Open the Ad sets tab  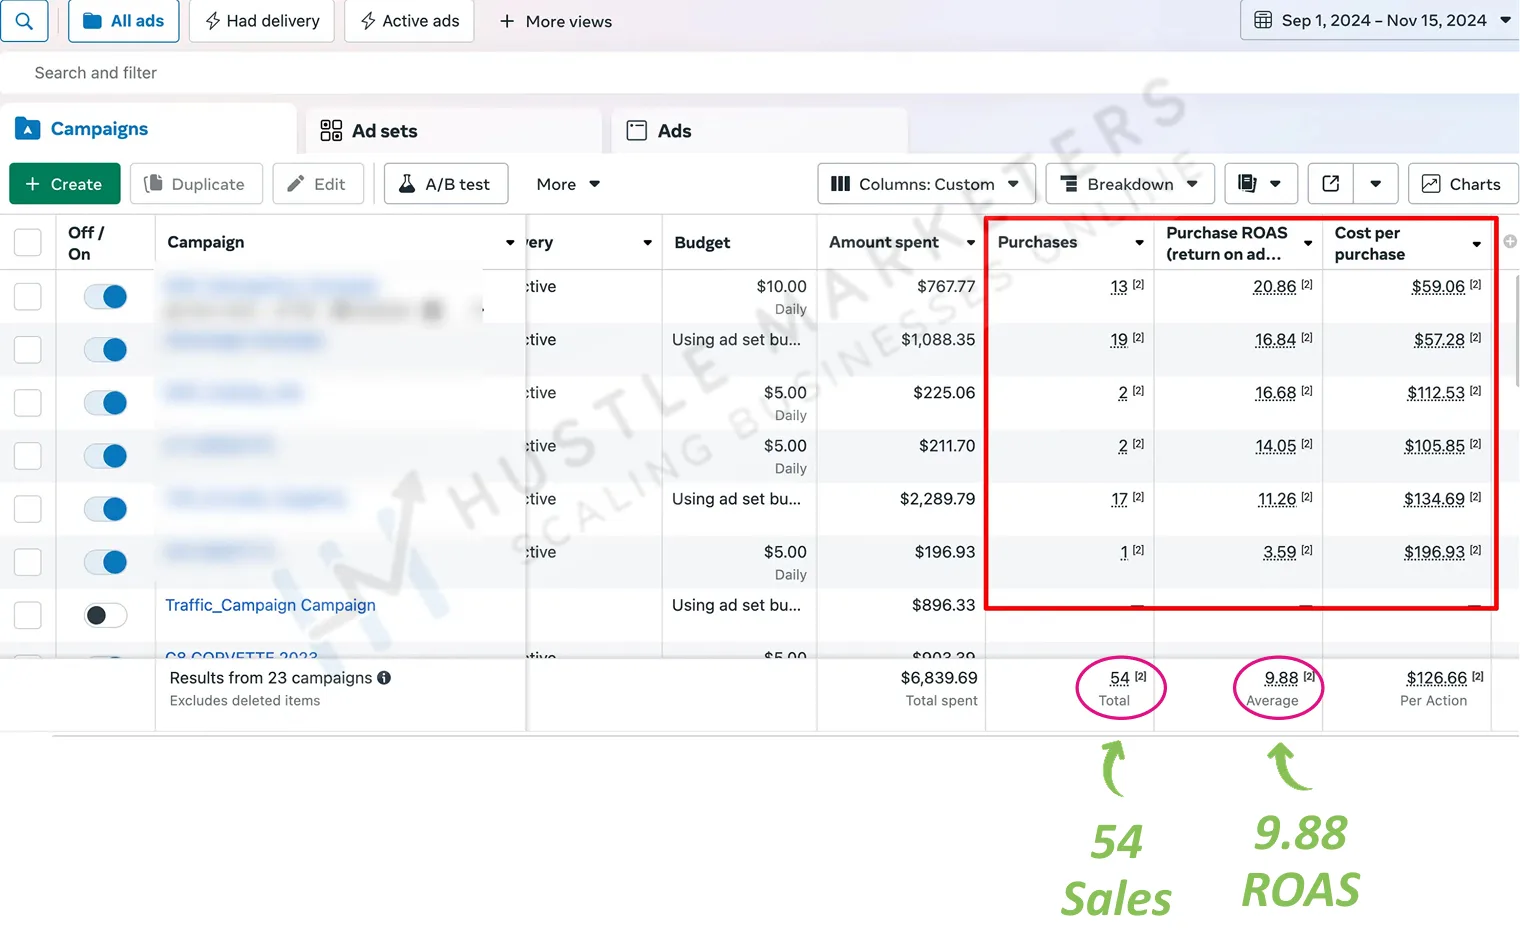(x=454, y=131)
